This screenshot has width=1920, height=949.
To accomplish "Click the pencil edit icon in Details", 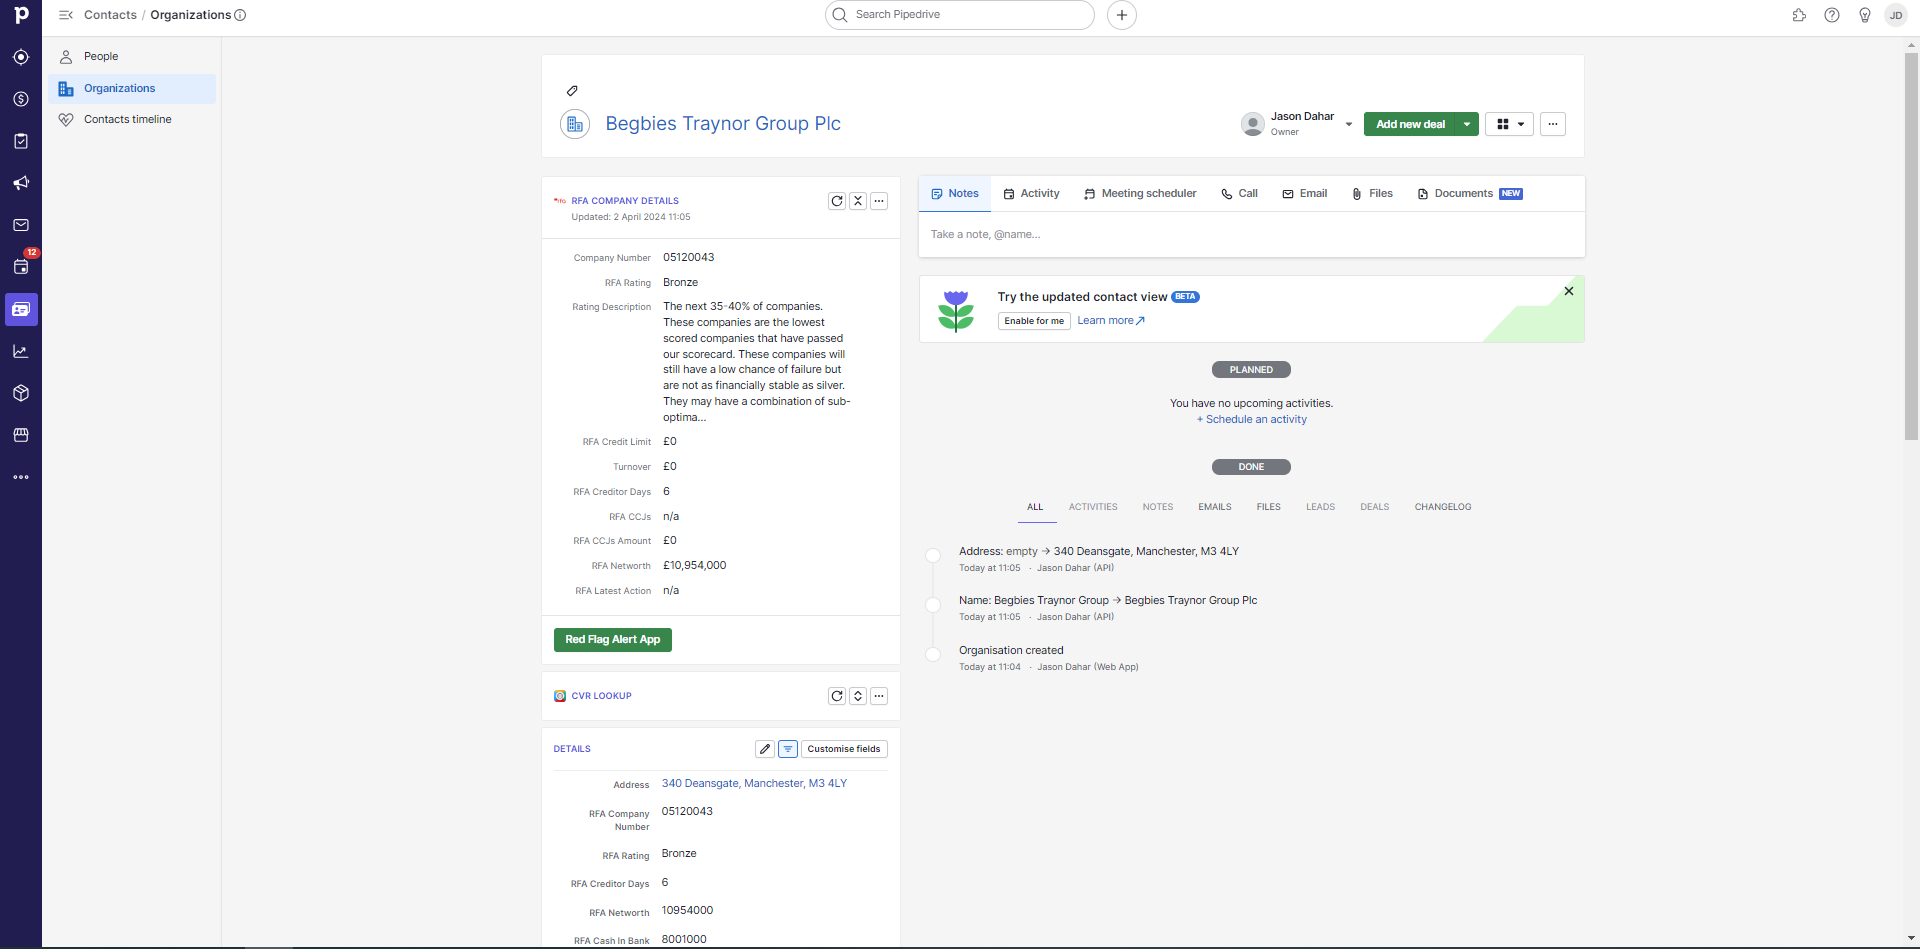I will 765,749.
